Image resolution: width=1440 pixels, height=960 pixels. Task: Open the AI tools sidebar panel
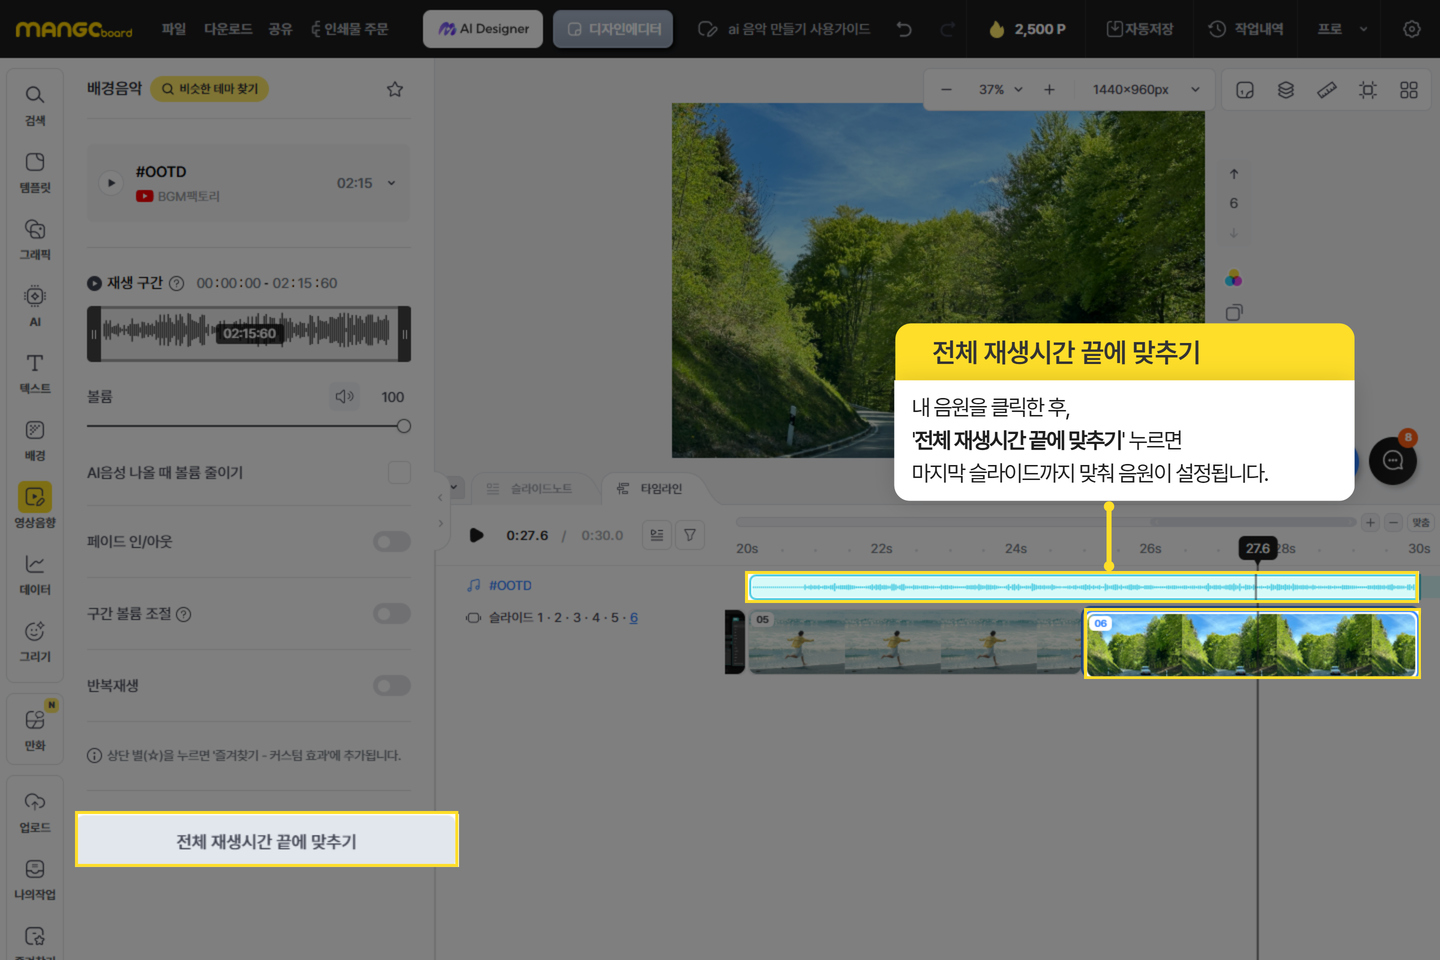pos(35,306)
